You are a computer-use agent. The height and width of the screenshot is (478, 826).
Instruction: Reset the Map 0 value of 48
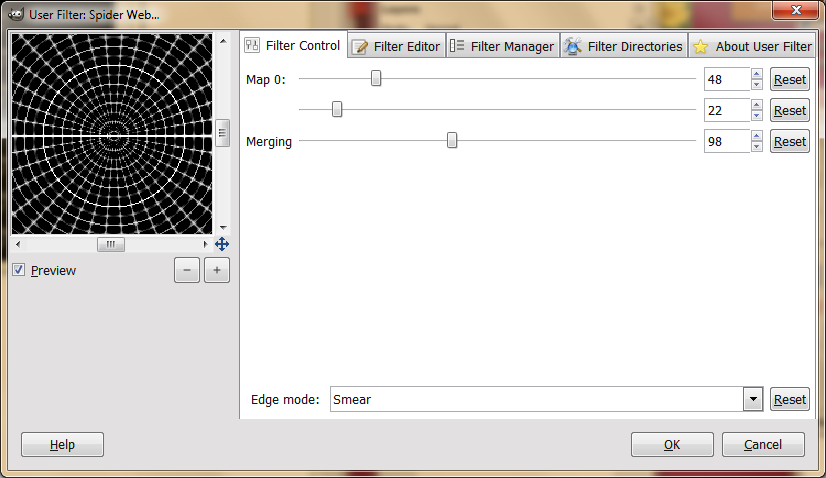pos(790,80)
